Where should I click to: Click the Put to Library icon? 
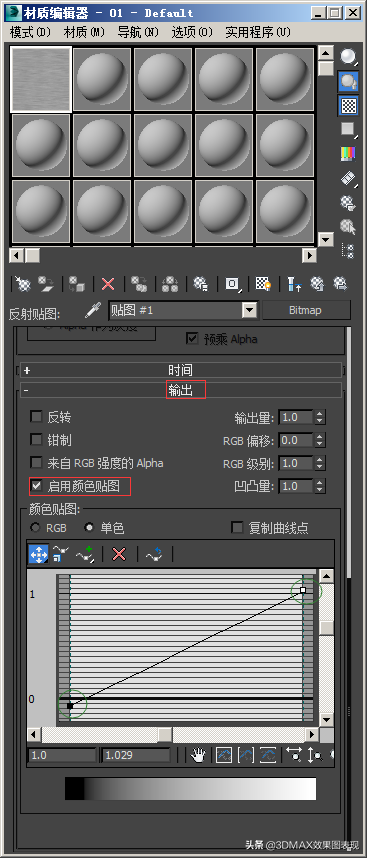tap(201, 283)
